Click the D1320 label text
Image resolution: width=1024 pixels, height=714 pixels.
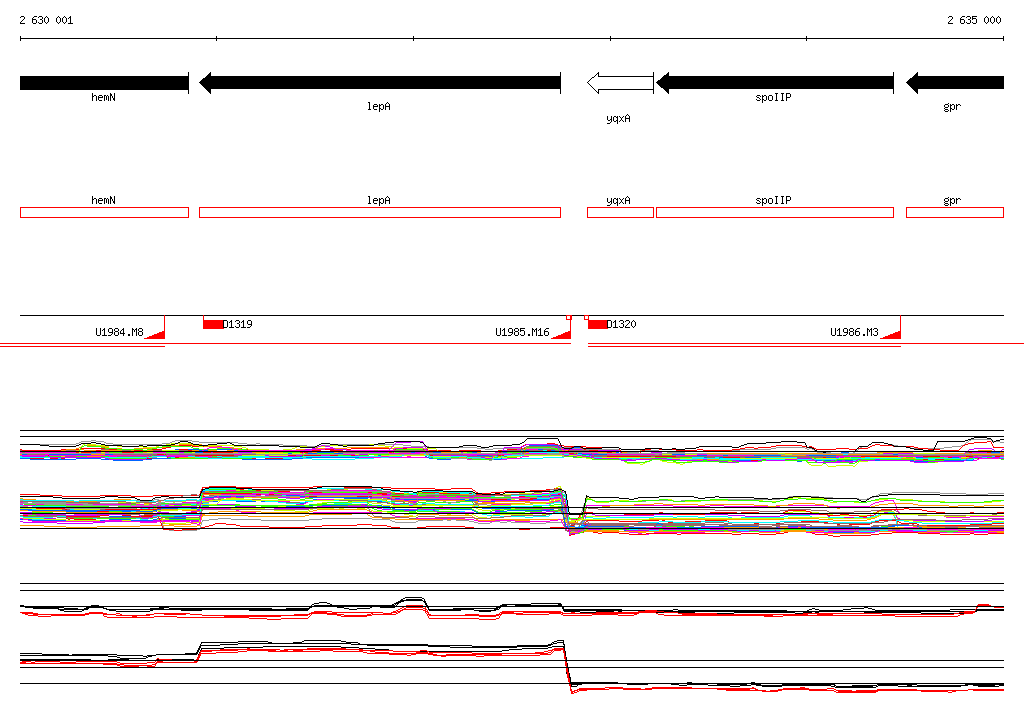622,324
